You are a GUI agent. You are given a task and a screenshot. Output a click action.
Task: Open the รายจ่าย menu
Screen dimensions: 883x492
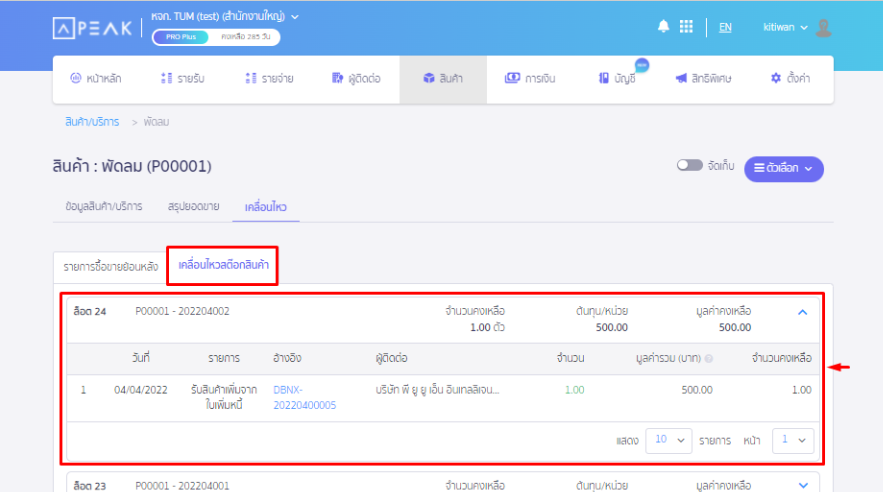tap(269, 79)
